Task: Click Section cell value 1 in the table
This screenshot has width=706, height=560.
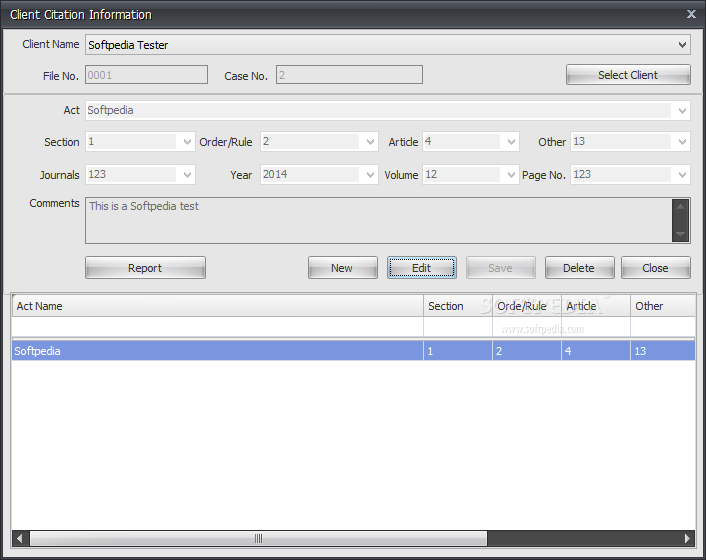Action: tap(458, 351)
